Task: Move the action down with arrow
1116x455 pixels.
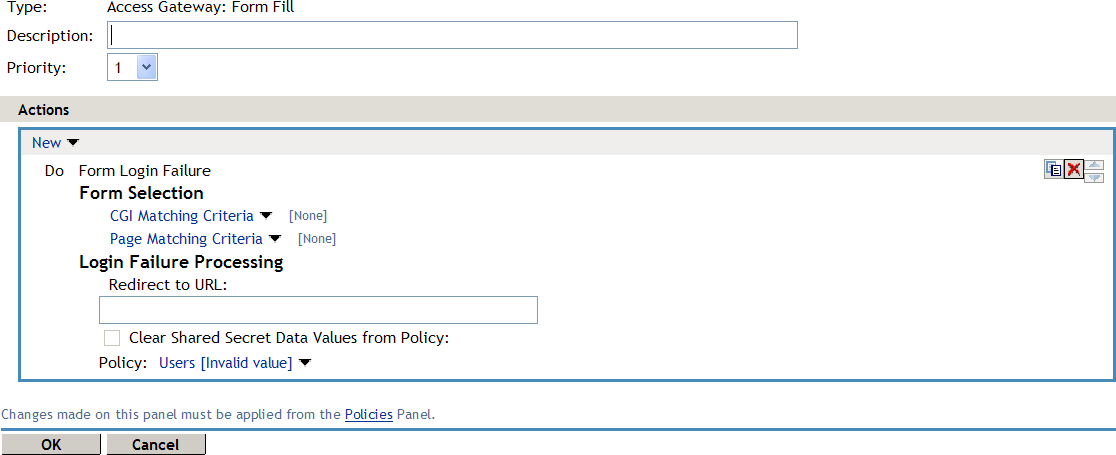Action: tap(1094, 177)
